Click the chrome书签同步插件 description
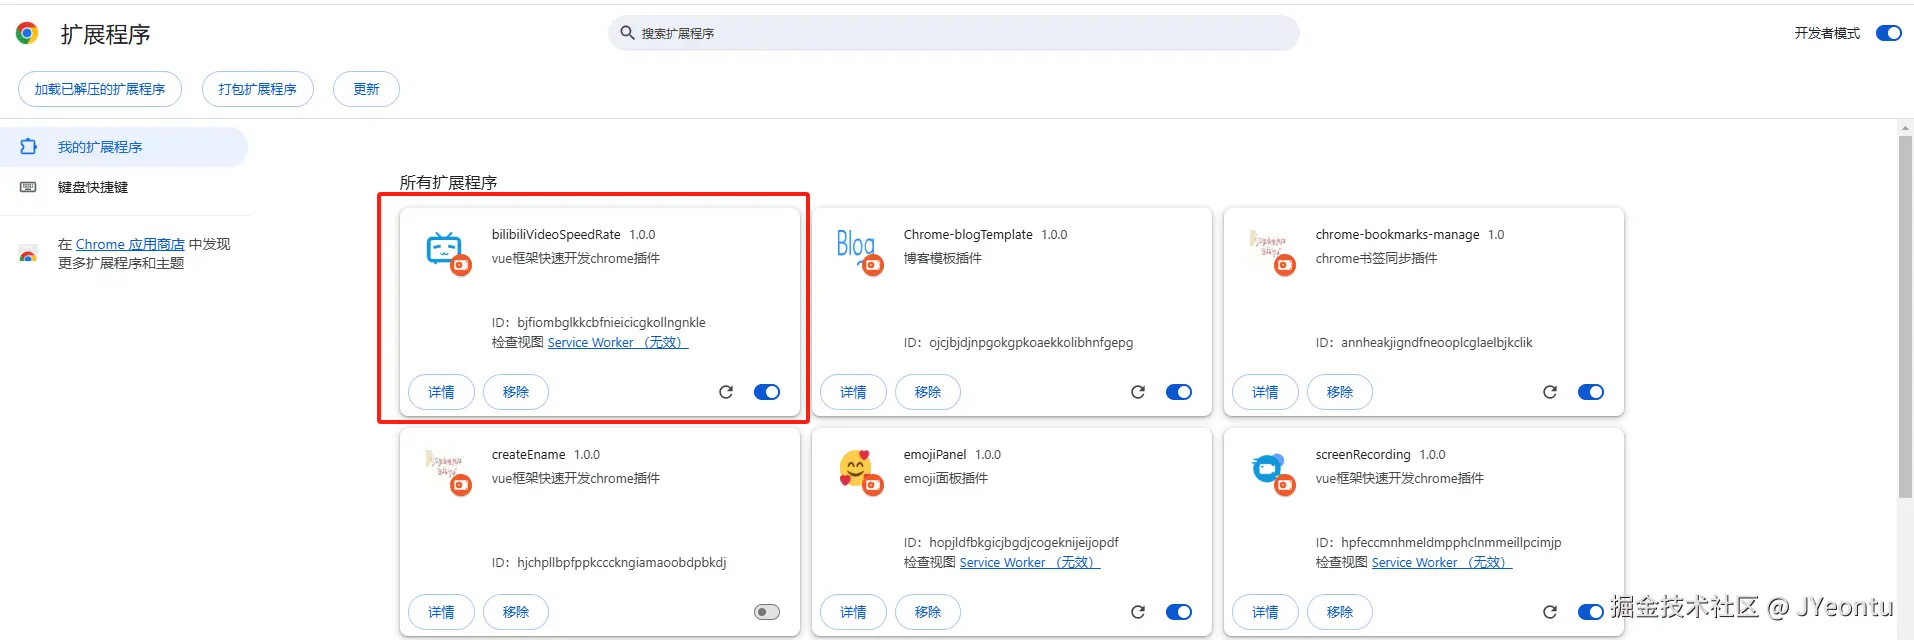Image resolution: width=1914 pixels, height=640 pixels. [x=1376, y=258]
